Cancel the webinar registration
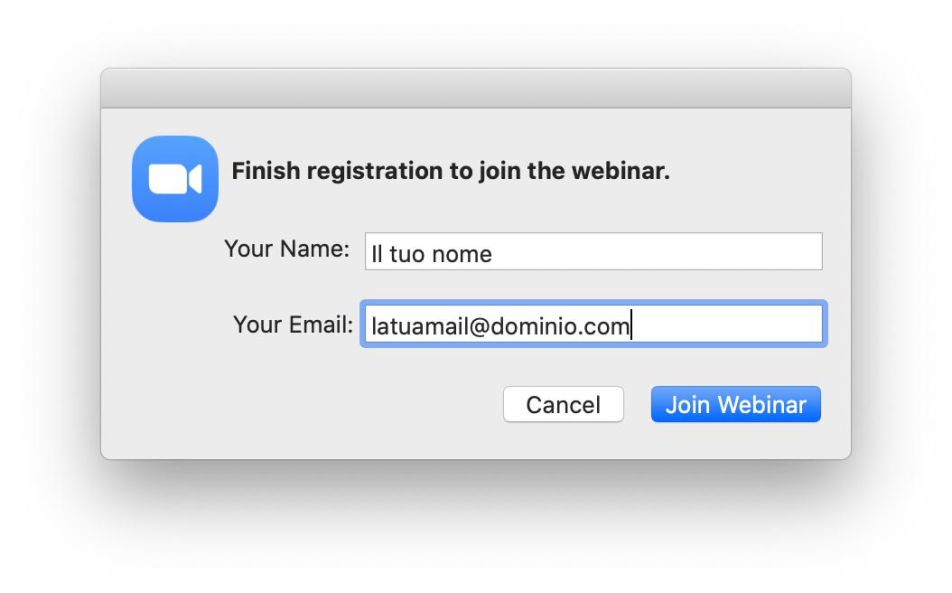The image size is (952, 593). pyautogui.click(x=563, y=404)
